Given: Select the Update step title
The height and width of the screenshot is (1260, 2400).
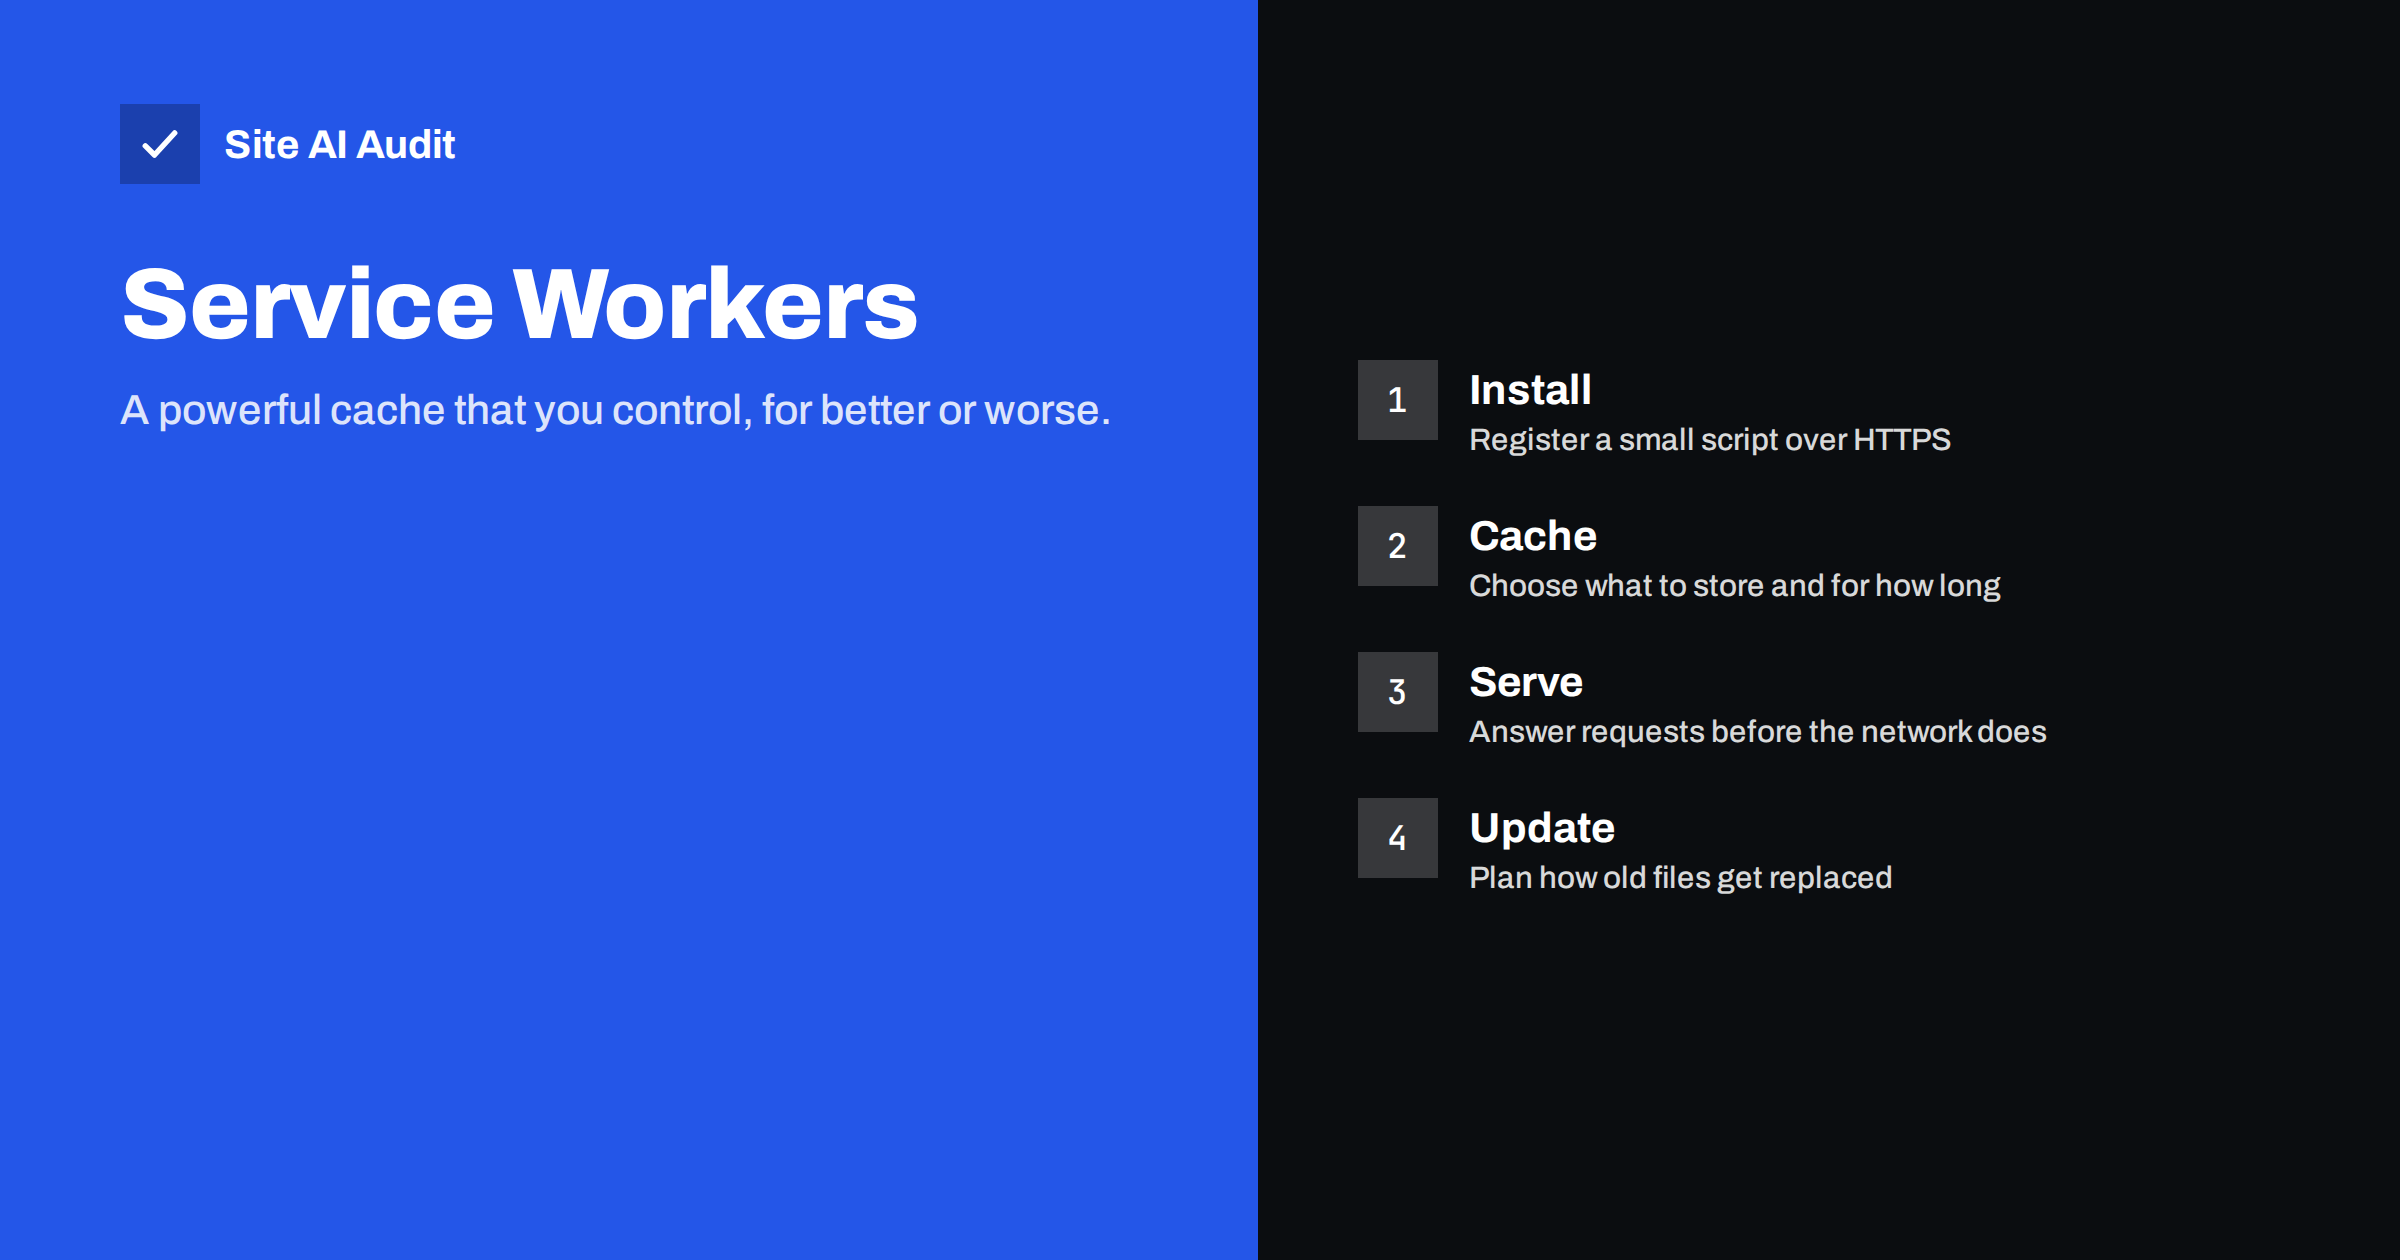Looking at the screenshot, I should click(x=1542, y=828).
